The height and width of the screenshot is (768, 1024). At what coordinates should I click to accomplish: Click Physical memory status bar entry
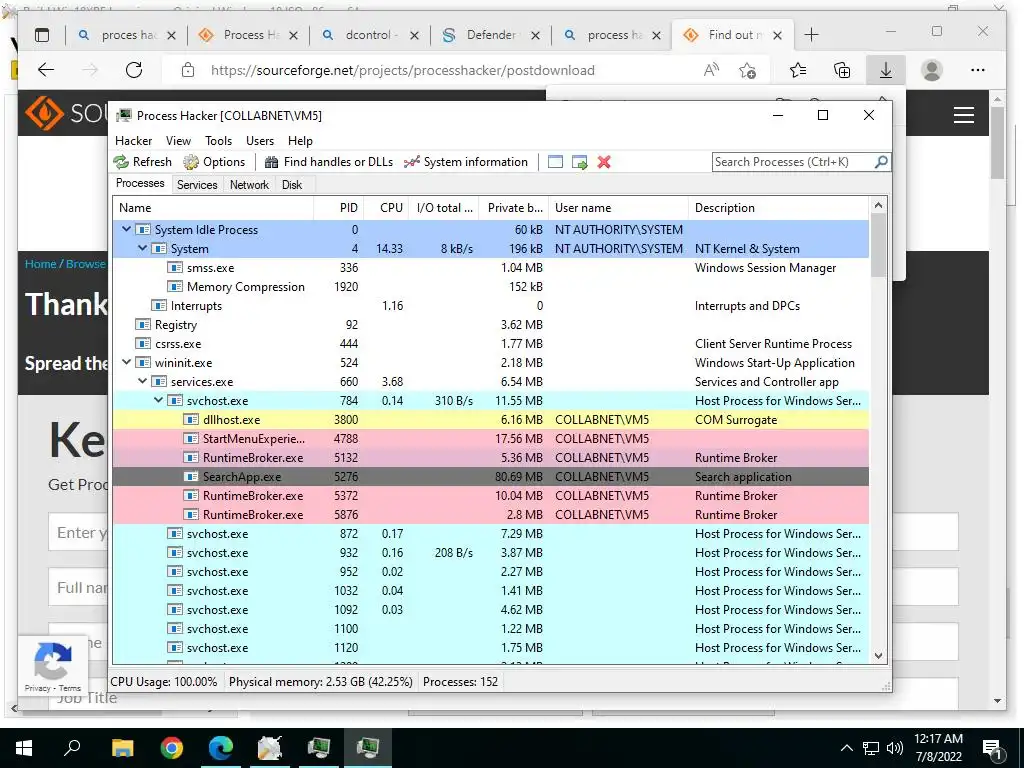(321, 682)
